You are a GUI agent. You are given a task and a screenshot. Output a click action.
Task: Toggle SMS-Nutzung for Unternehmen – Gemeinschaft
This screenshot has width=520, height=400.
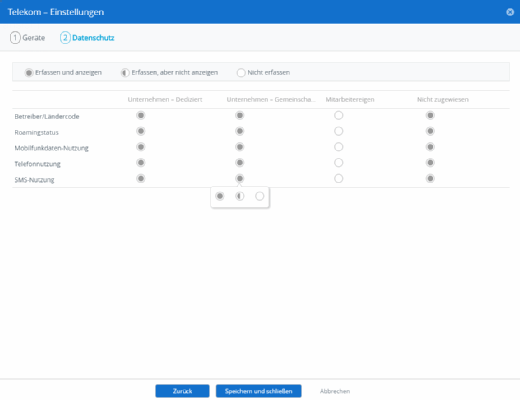click(x=240, y=179)
